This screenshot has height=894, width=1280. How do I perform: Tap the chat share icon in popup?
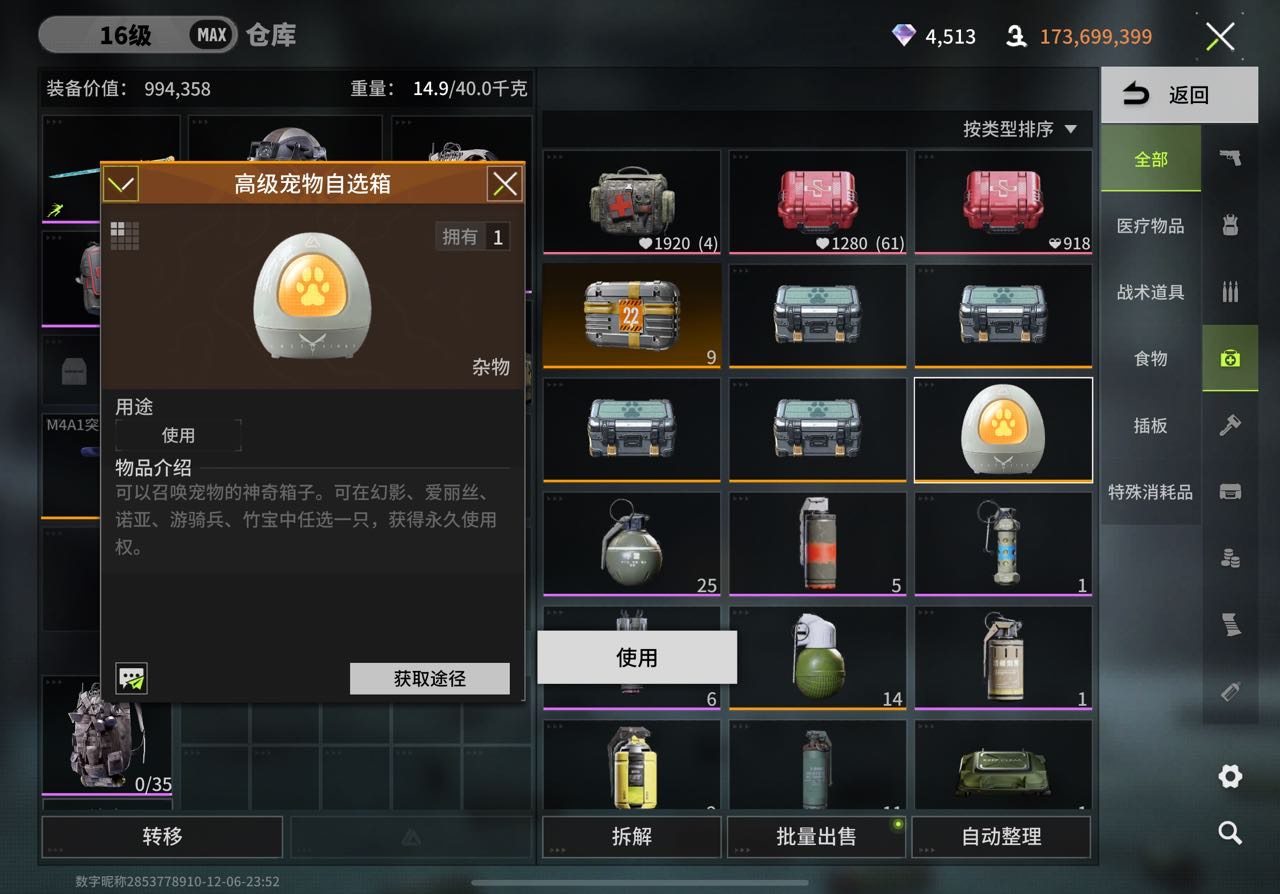point(131,678)
